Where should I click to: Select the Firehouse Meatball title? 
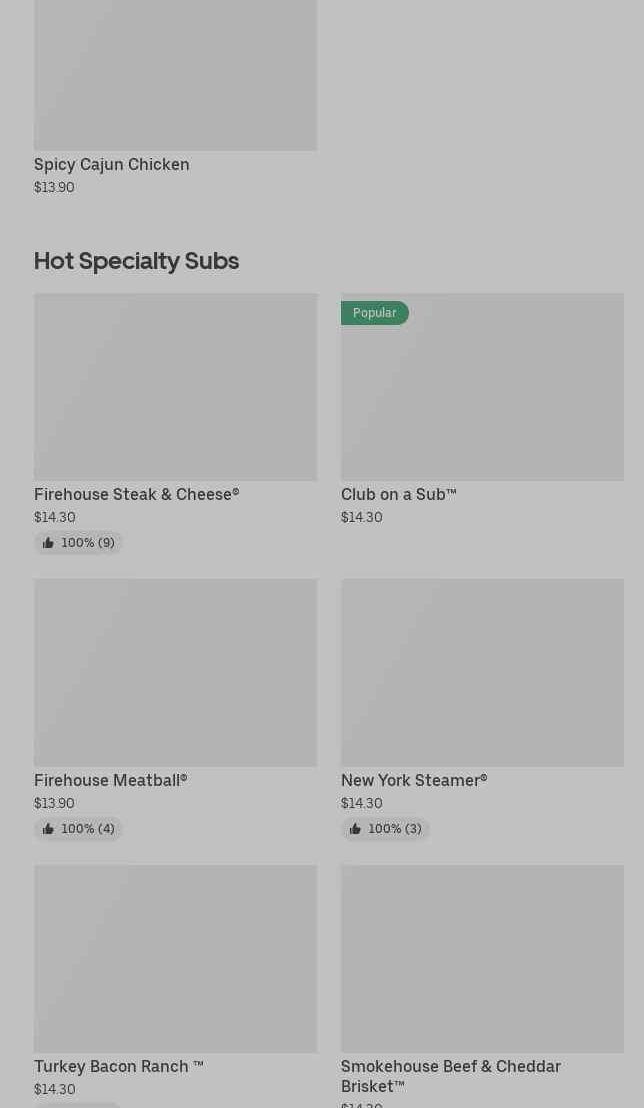click(110, 780)
